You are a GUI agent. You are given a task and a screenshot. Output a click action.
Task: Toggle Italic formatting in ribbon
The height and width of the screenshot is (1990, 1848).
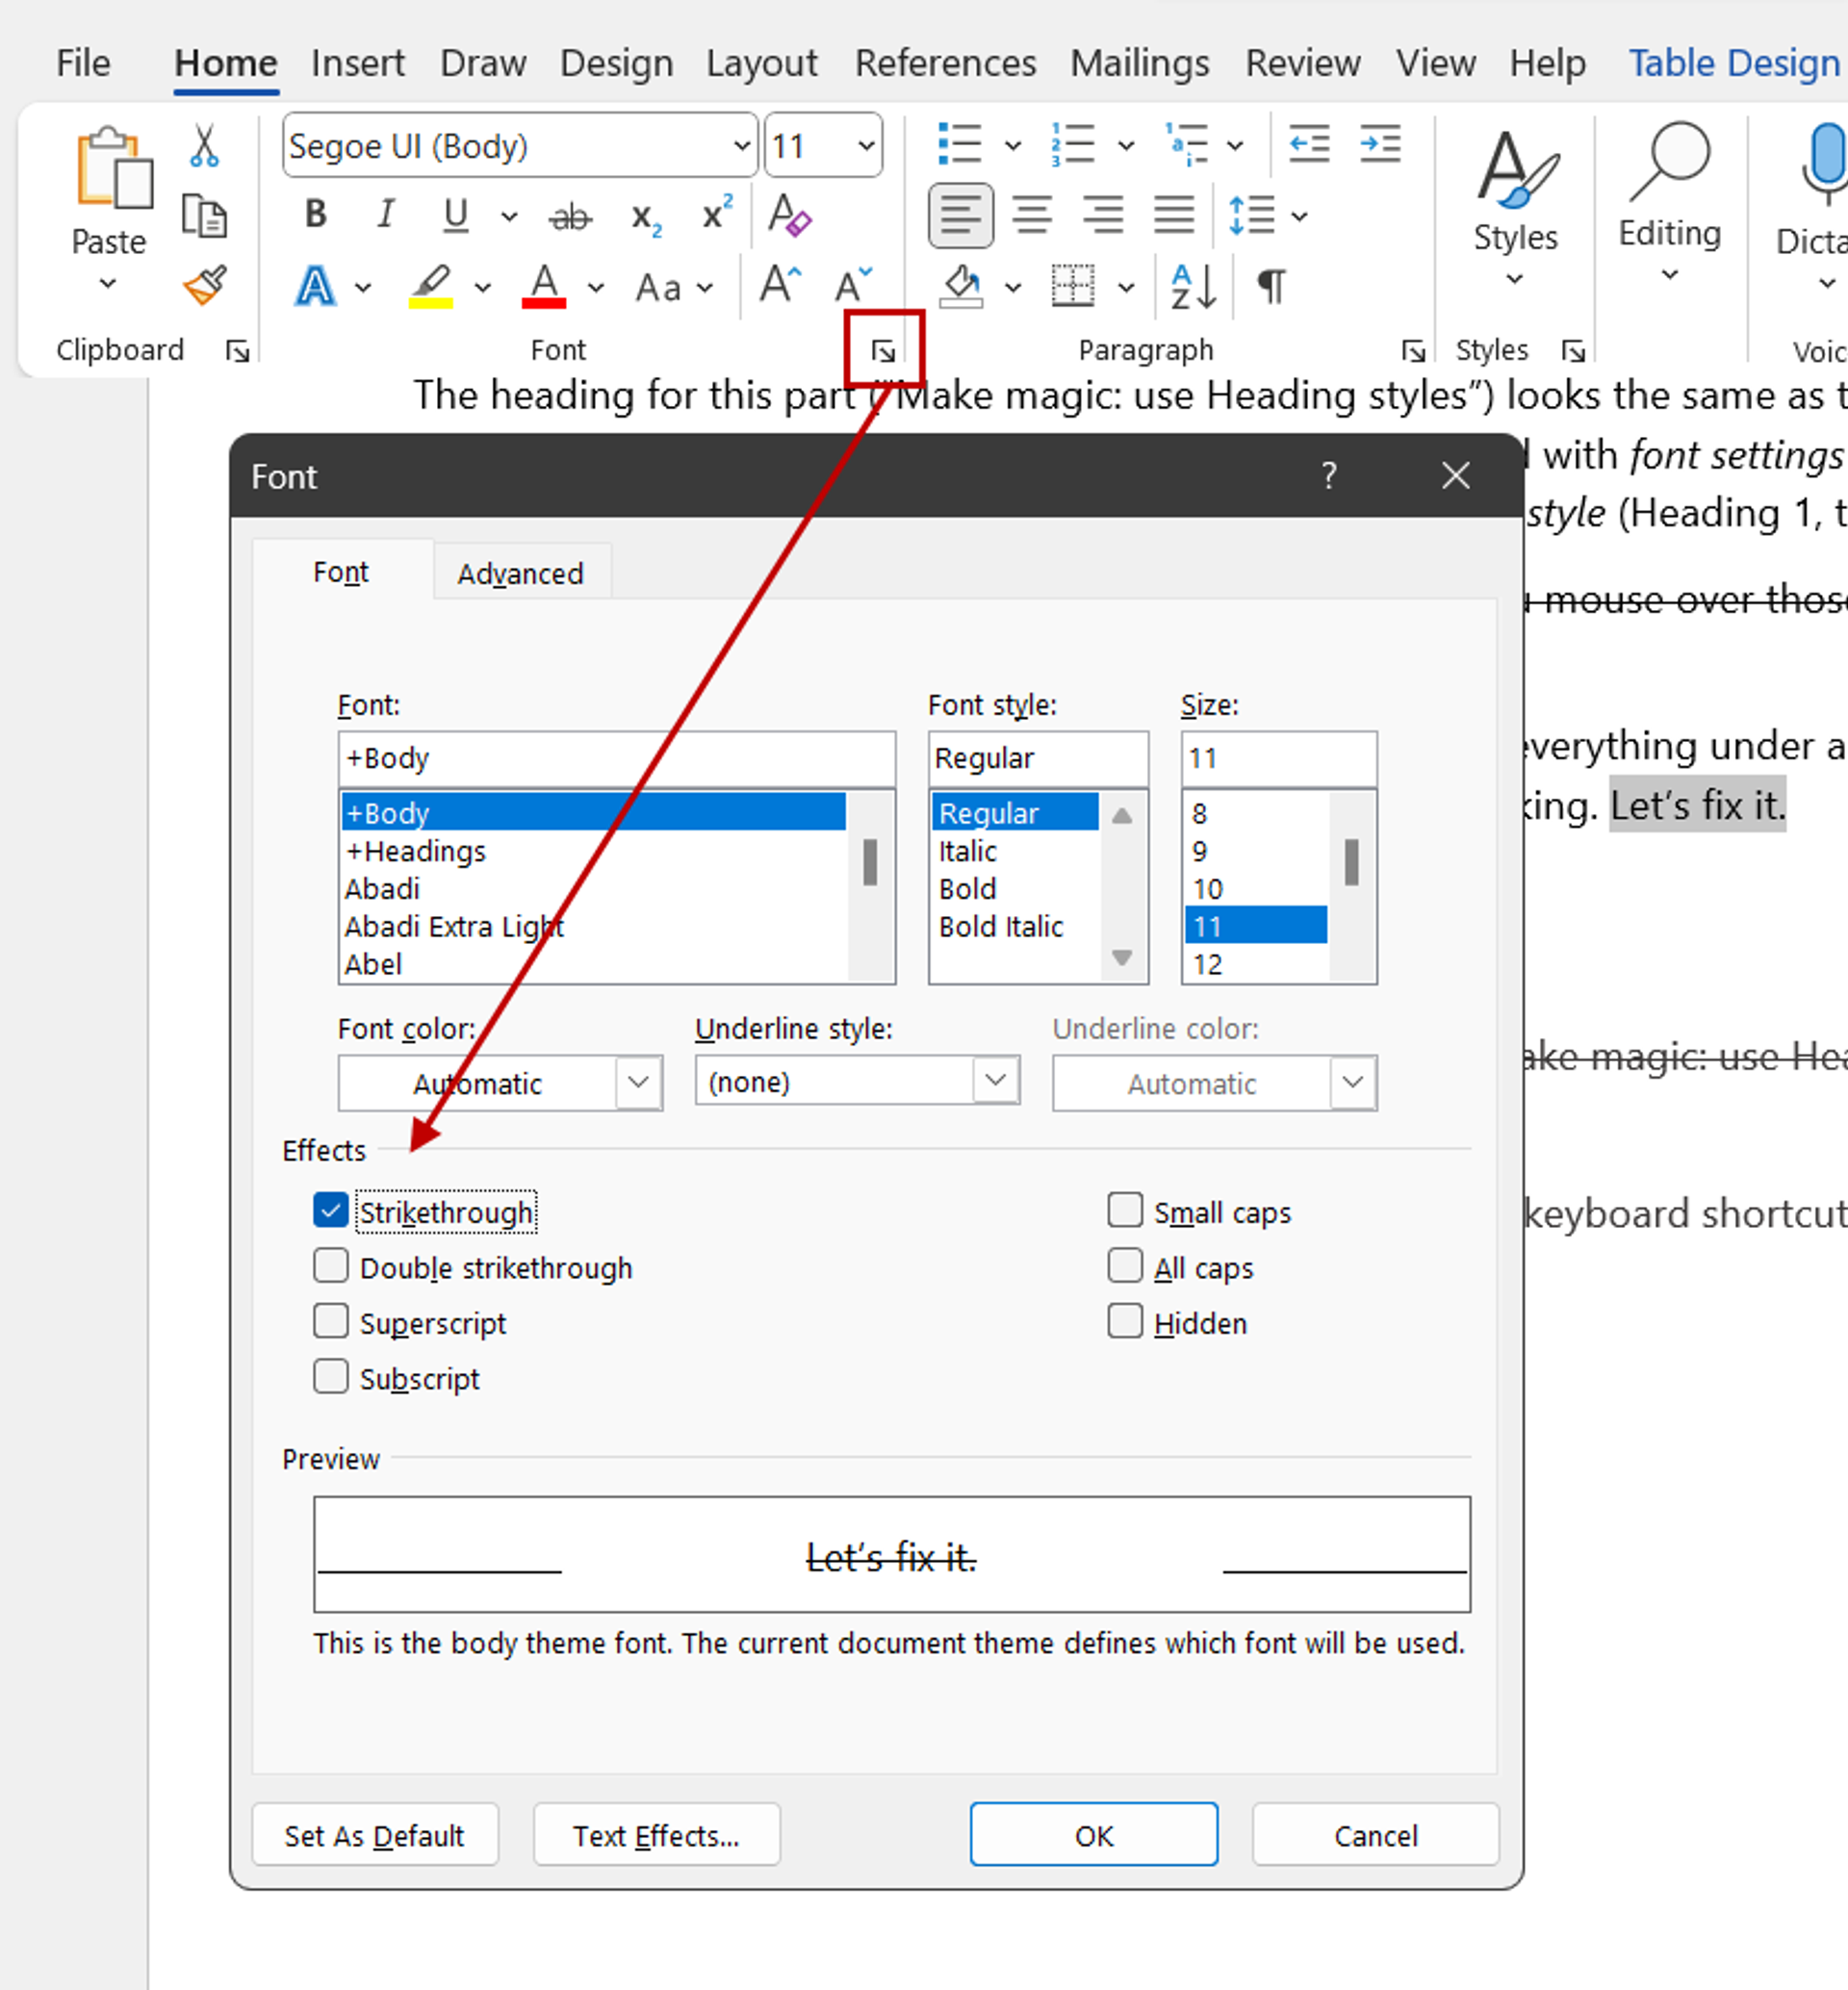pos(386,214)
